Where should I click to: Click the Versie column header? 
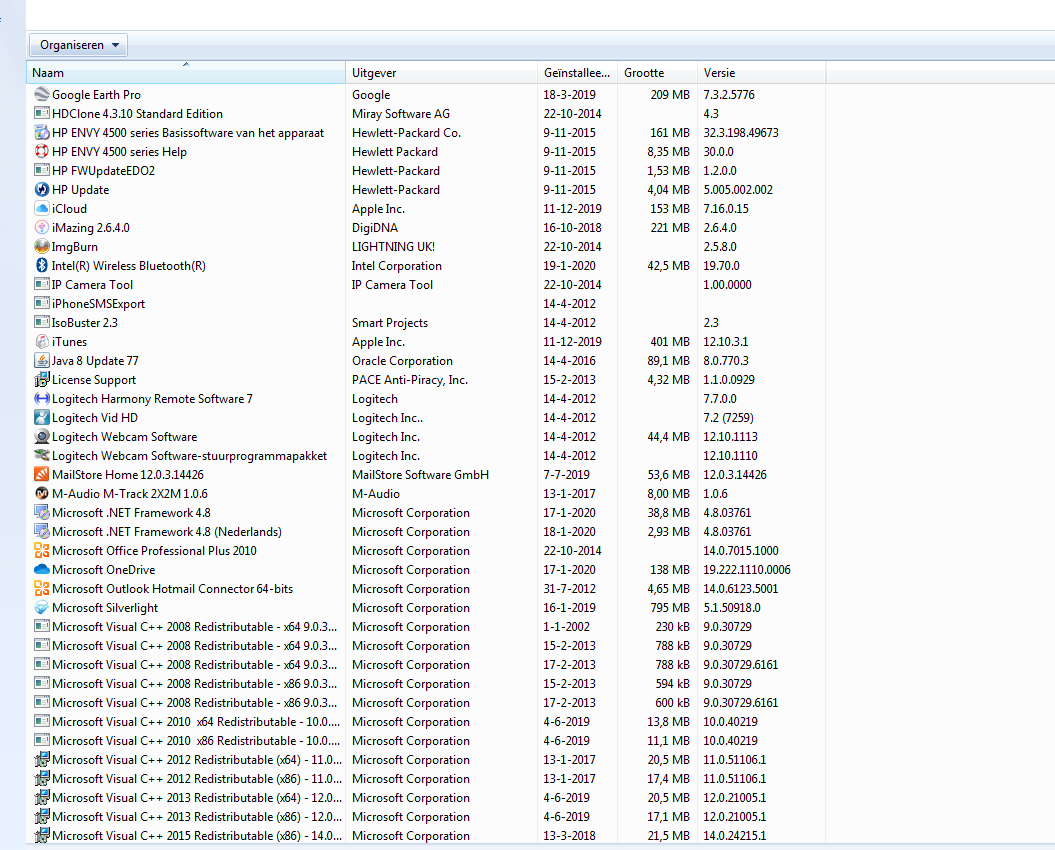click(760, 73)
